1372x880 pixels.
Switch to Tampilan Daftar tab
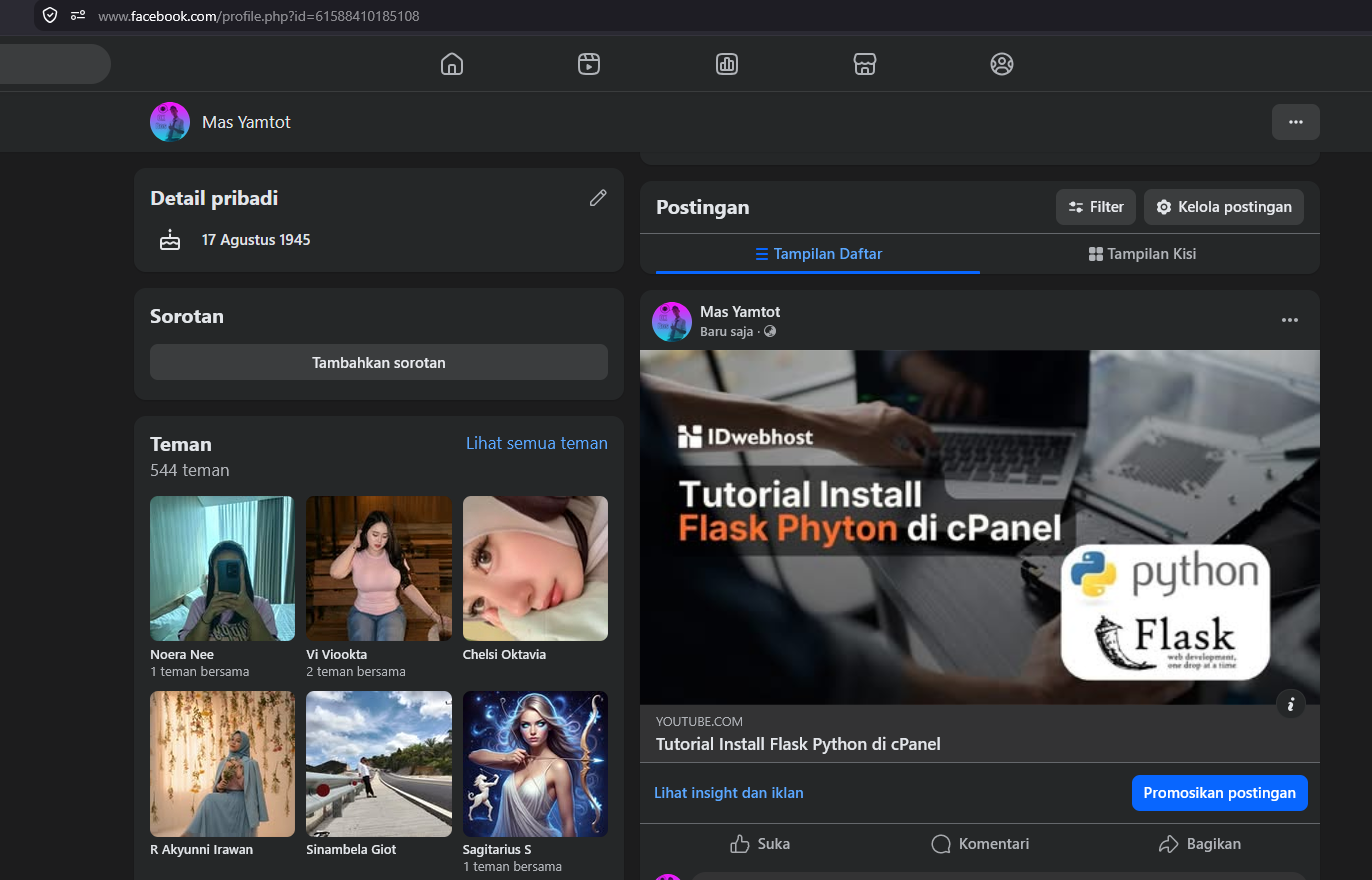click(818, 254)
